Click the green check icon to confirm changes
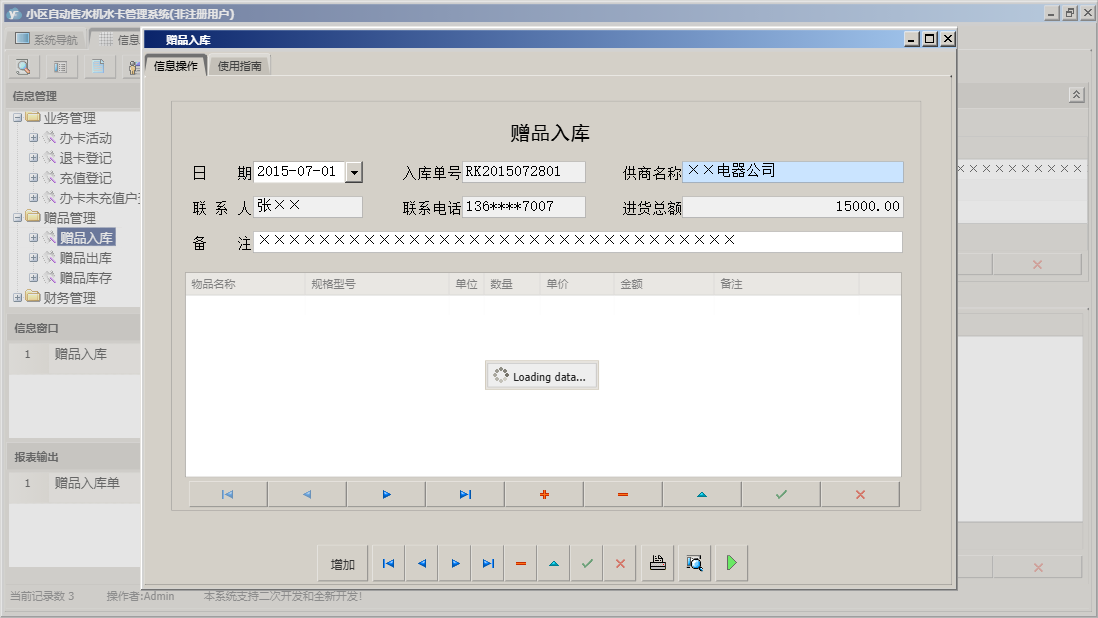 pos(780,493)
